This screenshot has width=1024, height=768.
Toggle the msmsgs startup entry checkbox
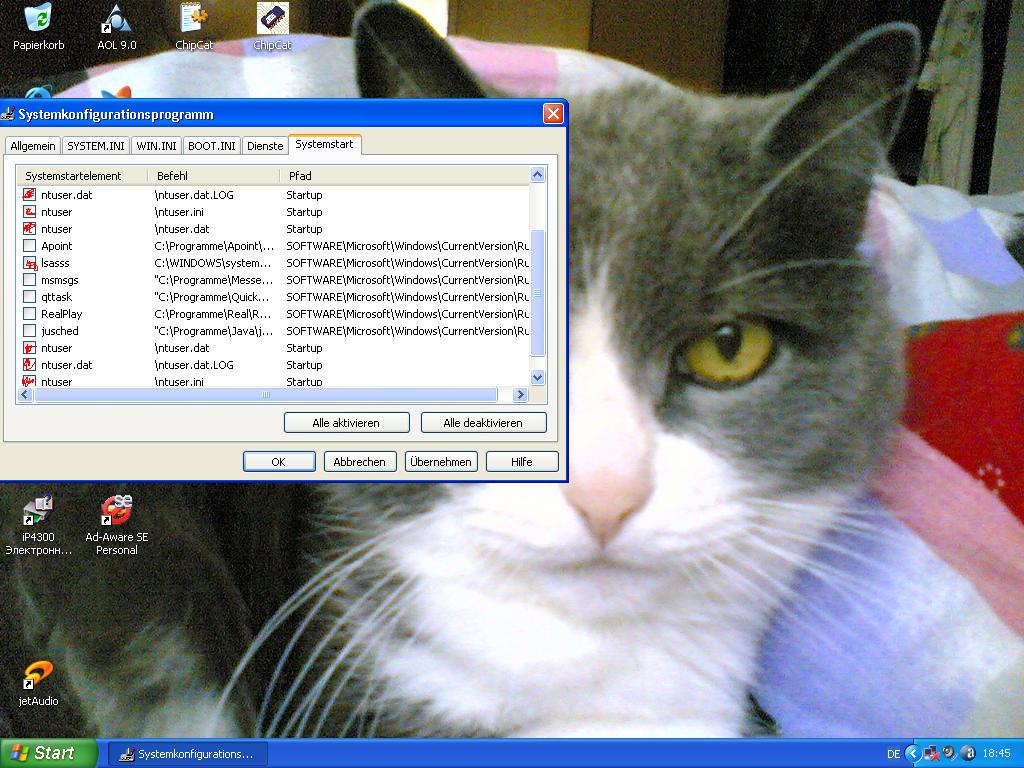[x=30, y=280]
